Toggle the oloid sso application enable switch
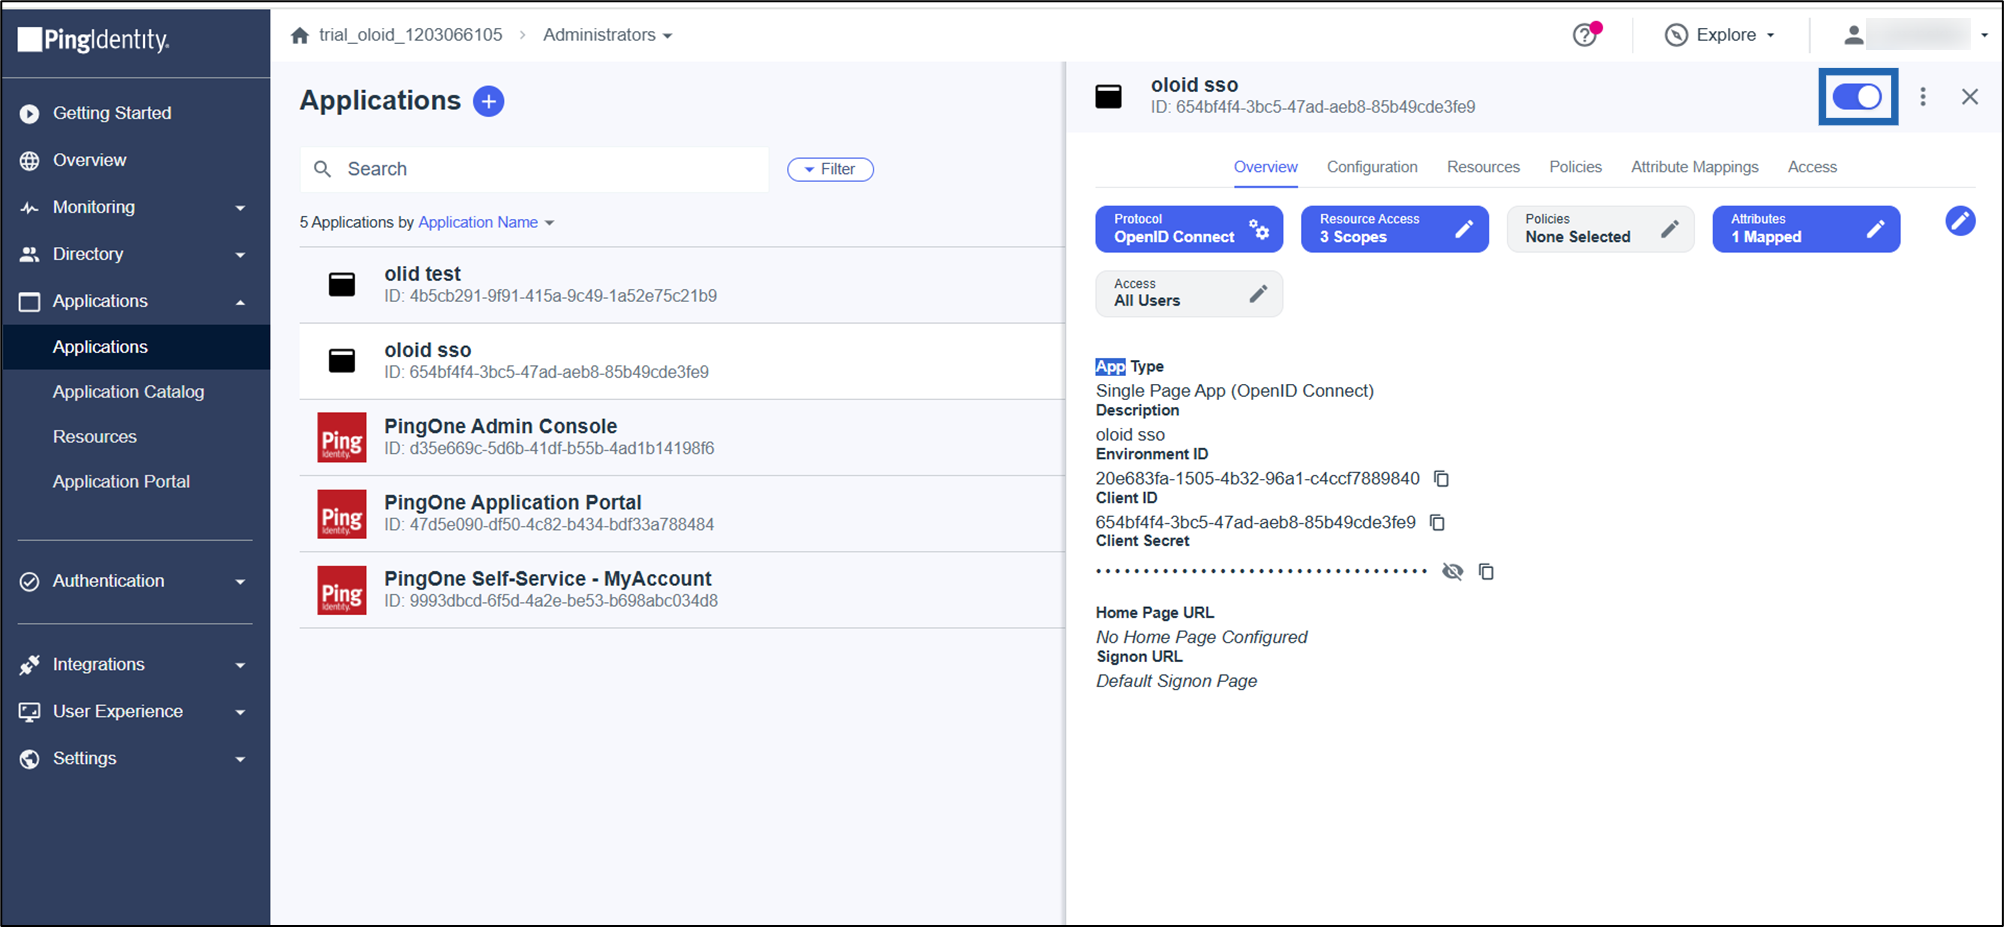The width and height of the screenshot is (2004, 927). click(1857, 97)
